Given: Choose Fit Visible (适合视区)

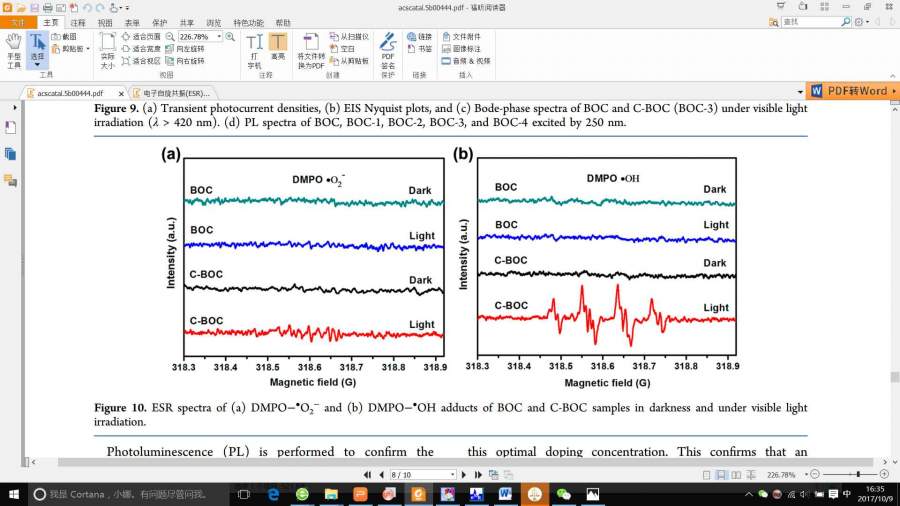Looking at the screenshot, I should coord(141,61).
